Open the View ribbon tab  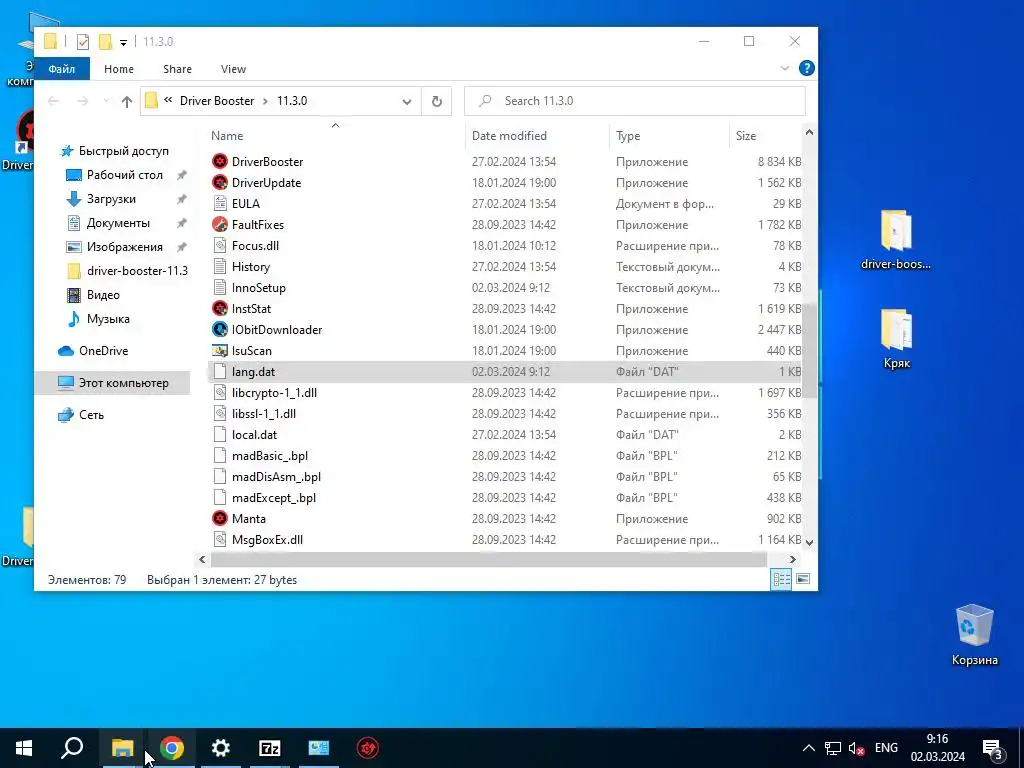coord(233,69)
